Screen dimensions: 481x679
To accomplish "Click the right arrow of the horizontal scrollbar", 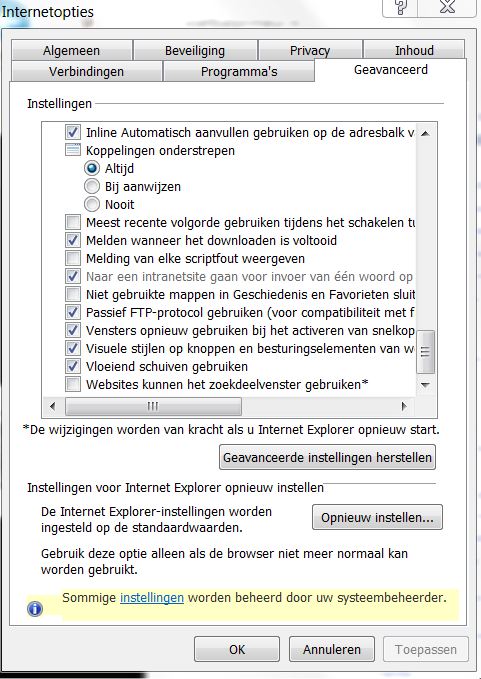I will click(404, 406).
